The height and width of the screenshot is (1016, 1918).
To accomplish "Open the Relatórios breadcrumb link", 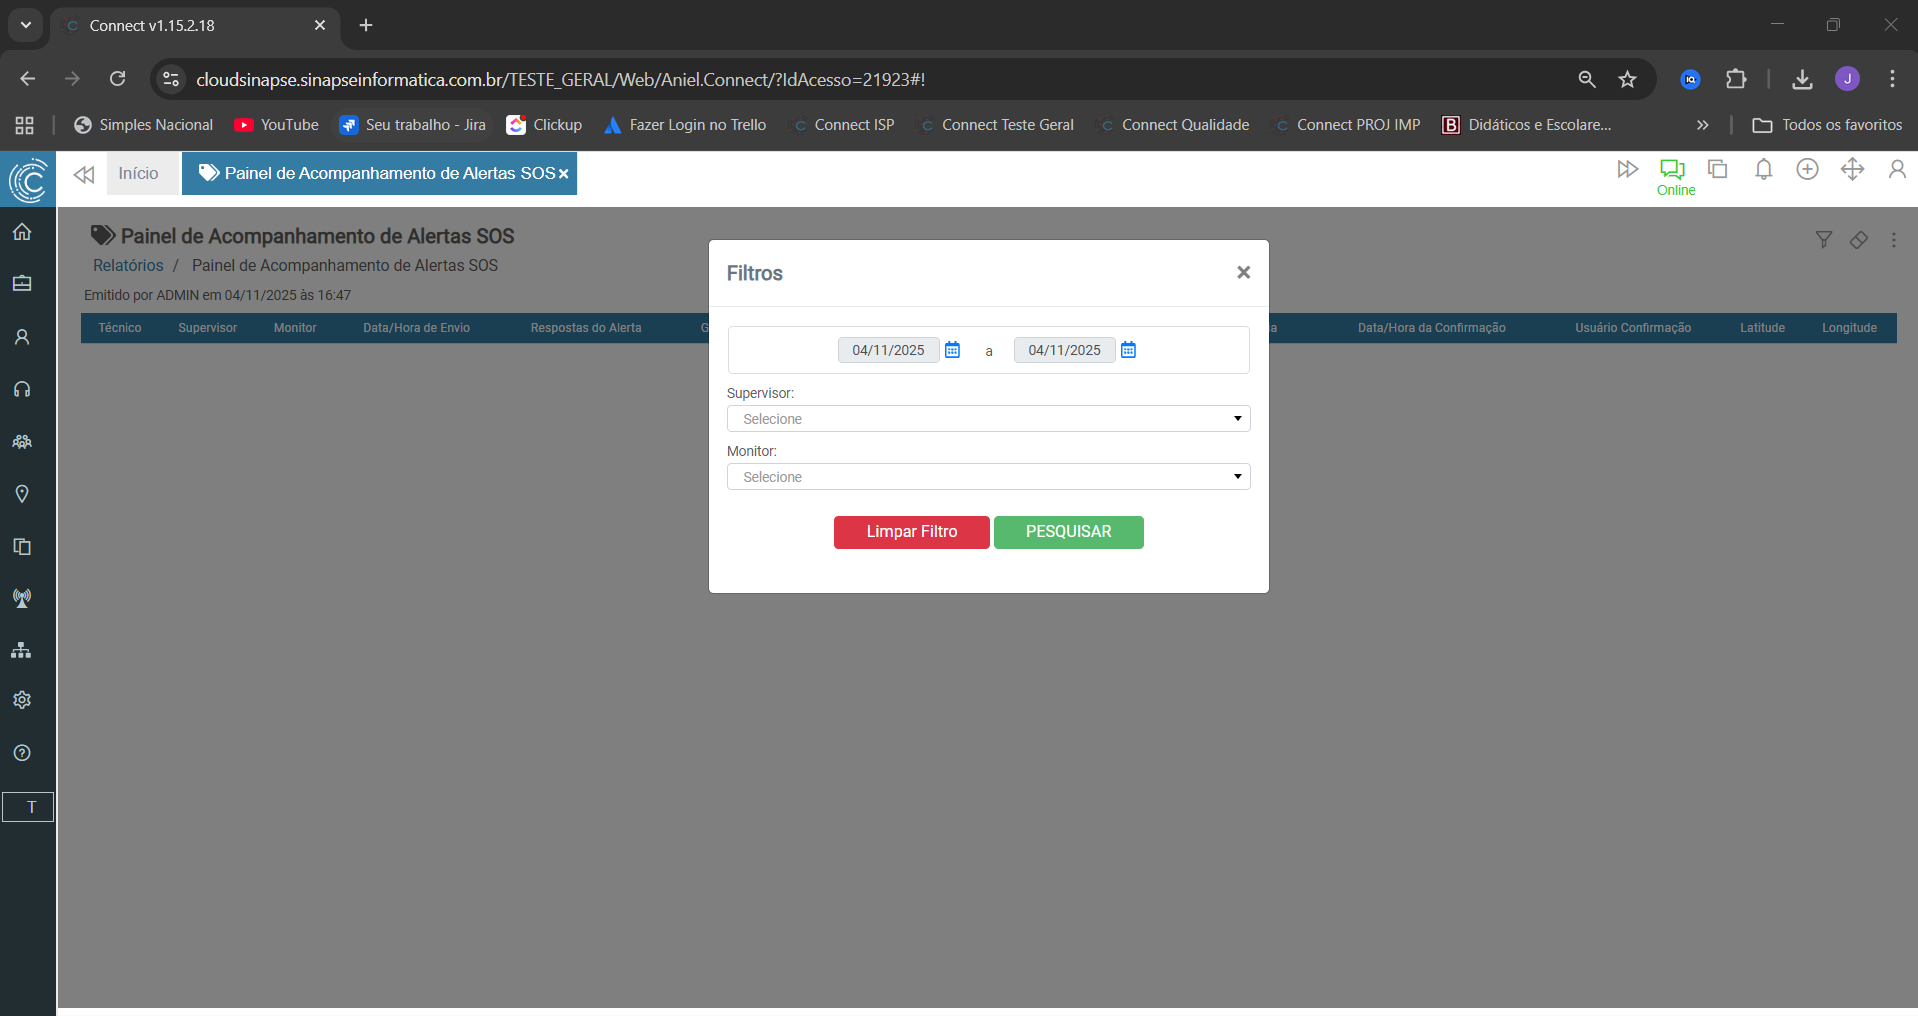I will click(128, 265).
